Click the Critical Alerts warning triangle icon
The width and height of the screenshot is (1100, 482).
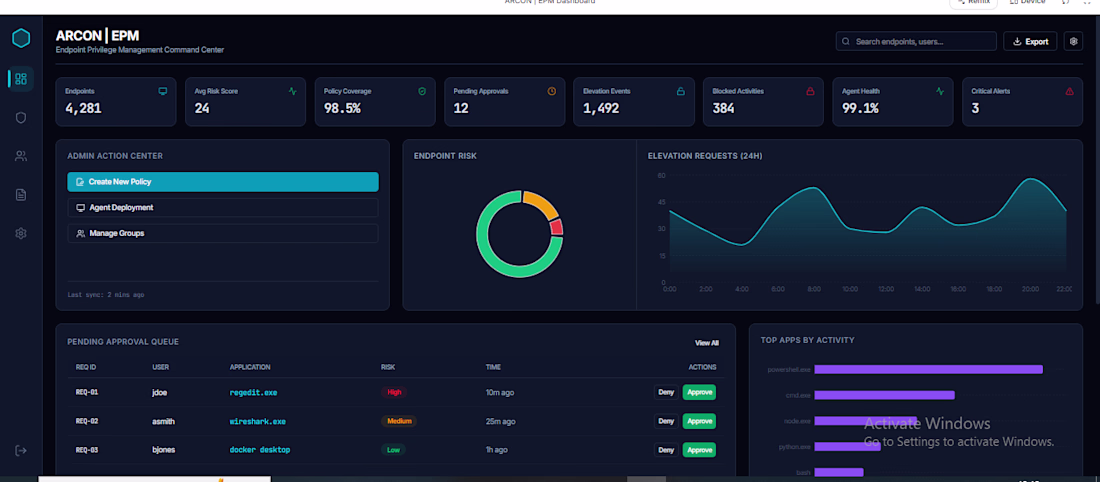pyautogui.click(x=1069, y=91)
